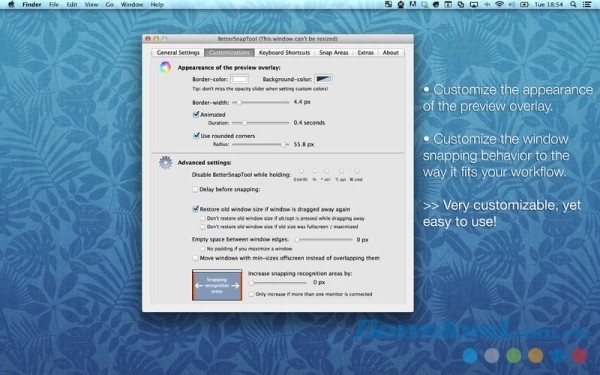Select the fn modifier option
Viewport: 600px width, 375px height.
(x=315, y=171)
